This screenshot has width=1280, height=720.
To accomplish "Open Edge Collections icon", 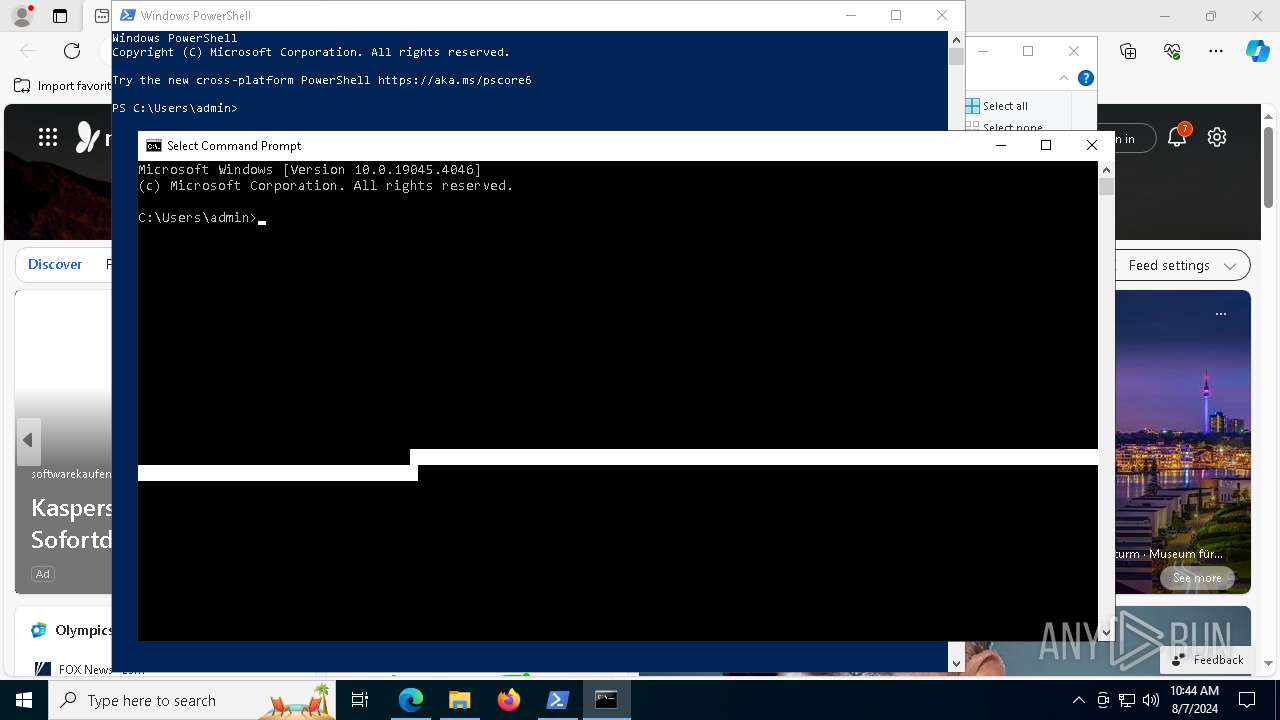I will click(1128, 51).
